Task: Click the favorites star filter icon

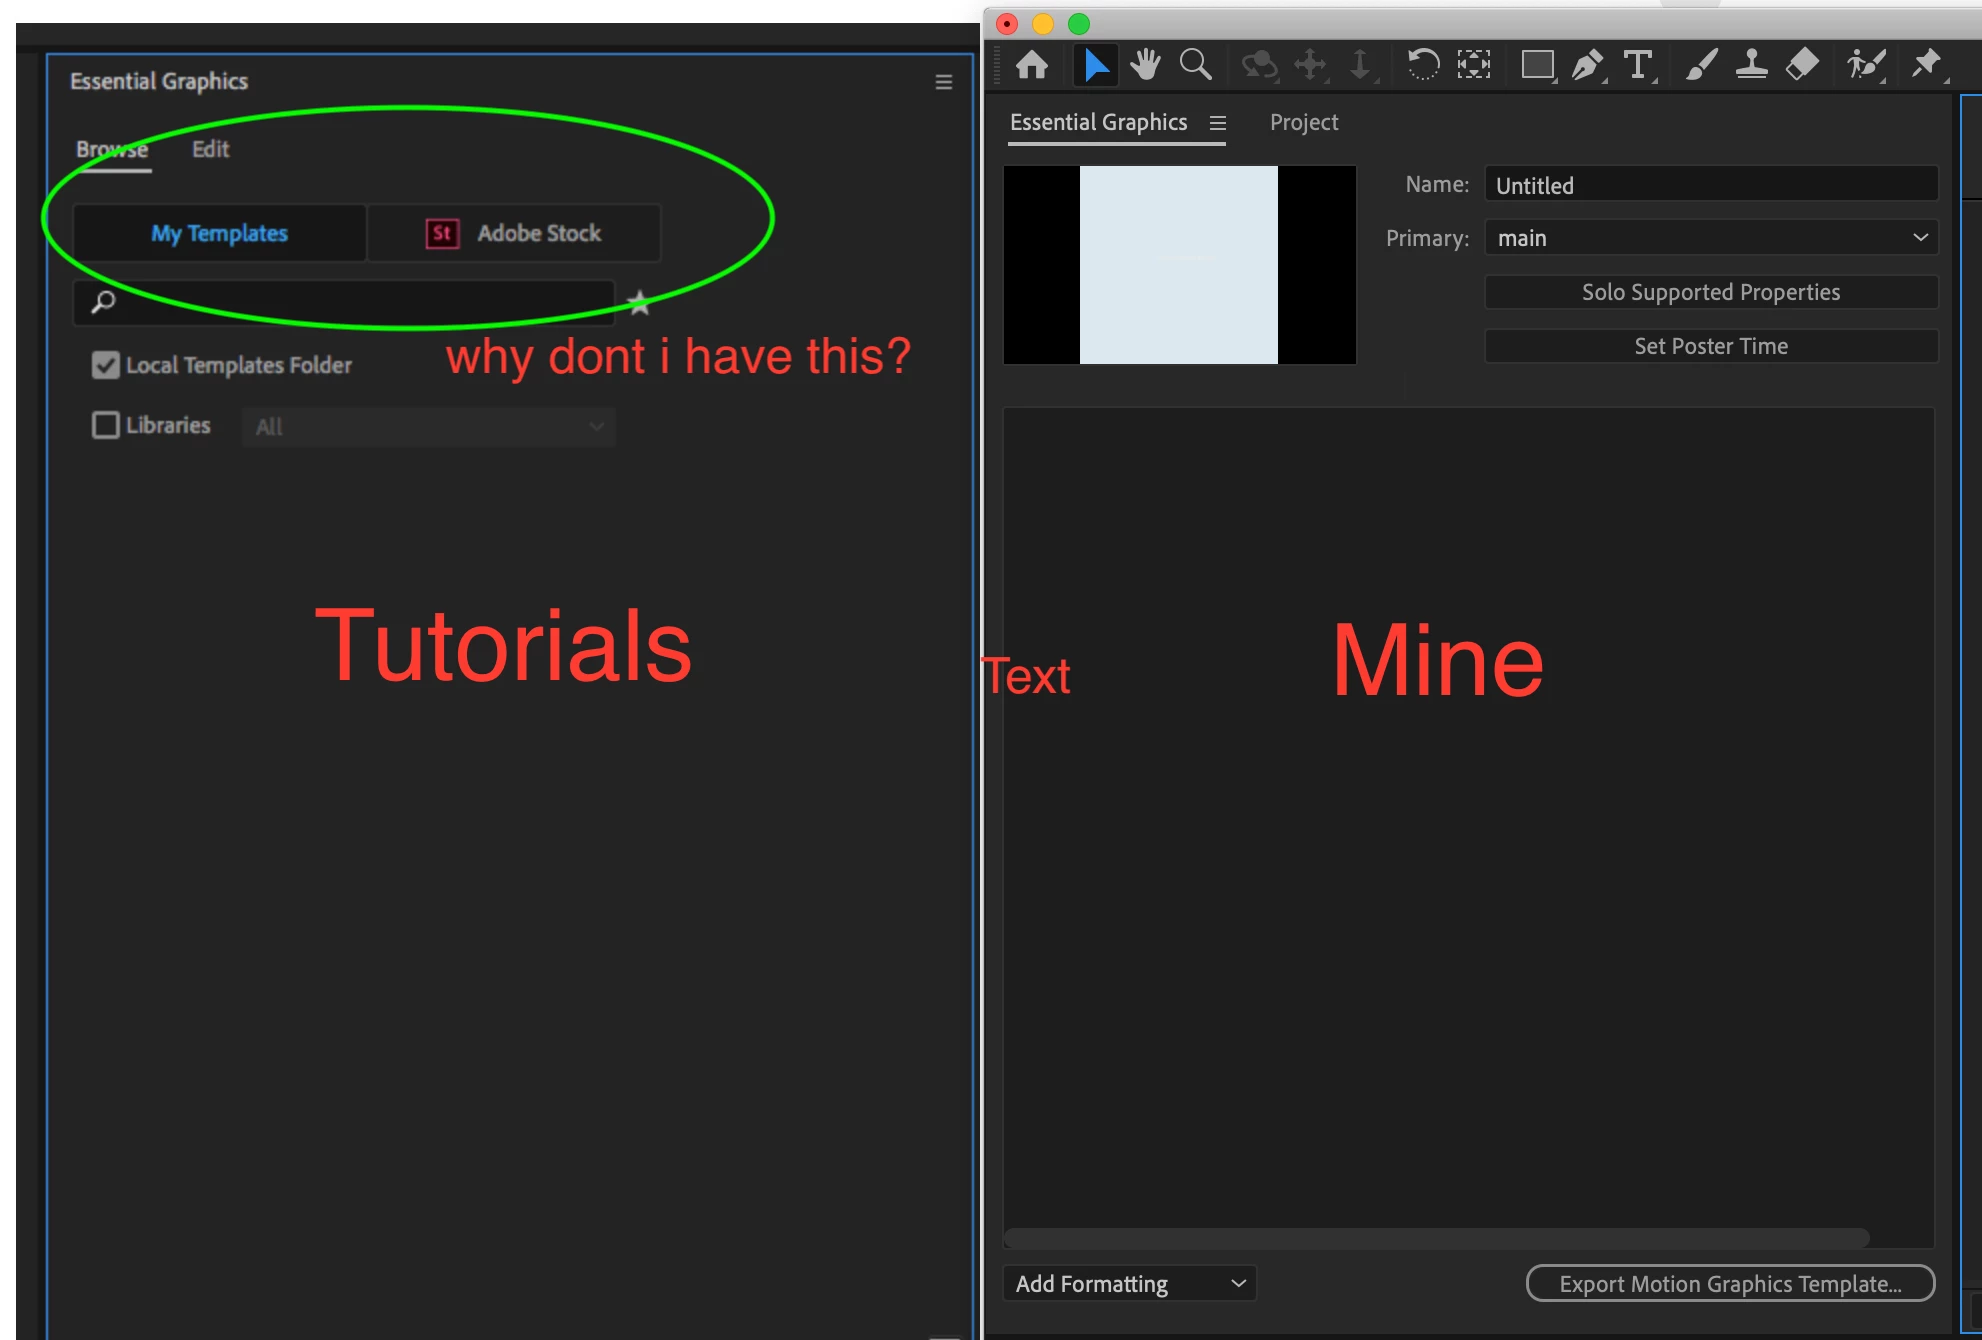Action: tap(639, 303)
